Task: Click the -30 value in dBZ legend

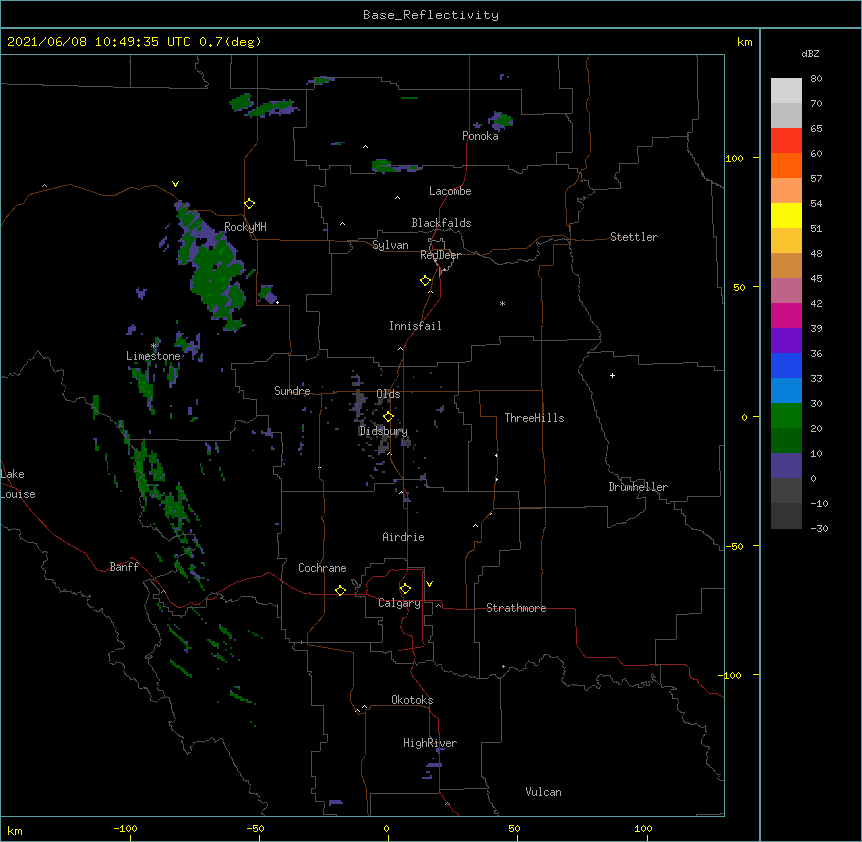Action: click(819, 528)
